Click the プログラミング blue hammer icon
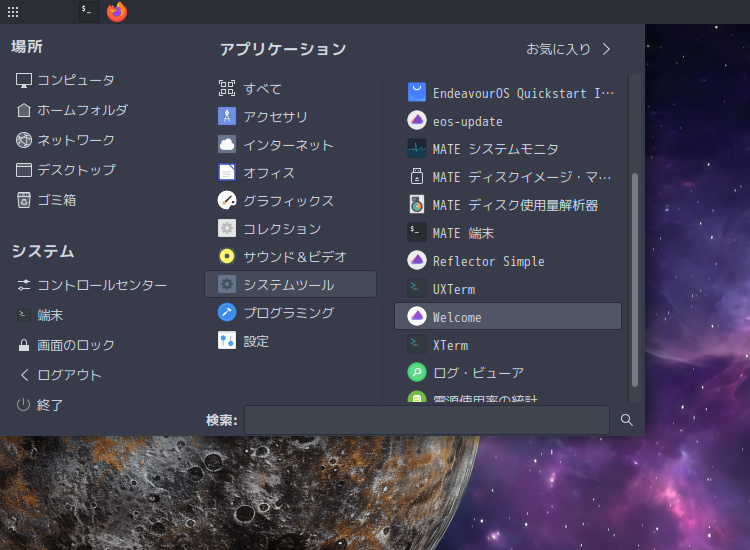The height and width of the screenshot is (550, 750). point(227,312)
